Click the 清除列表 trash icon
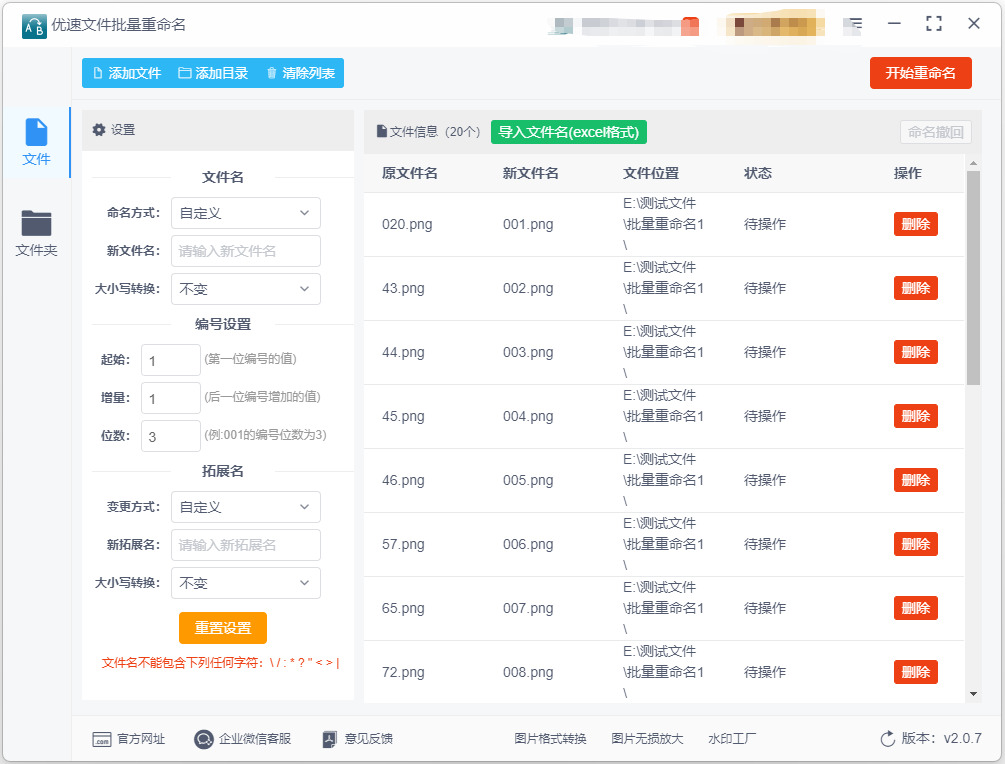Image resolution: width=1005 pixels, height=764 pixels. pyautogui.click(x=271, y=73)
